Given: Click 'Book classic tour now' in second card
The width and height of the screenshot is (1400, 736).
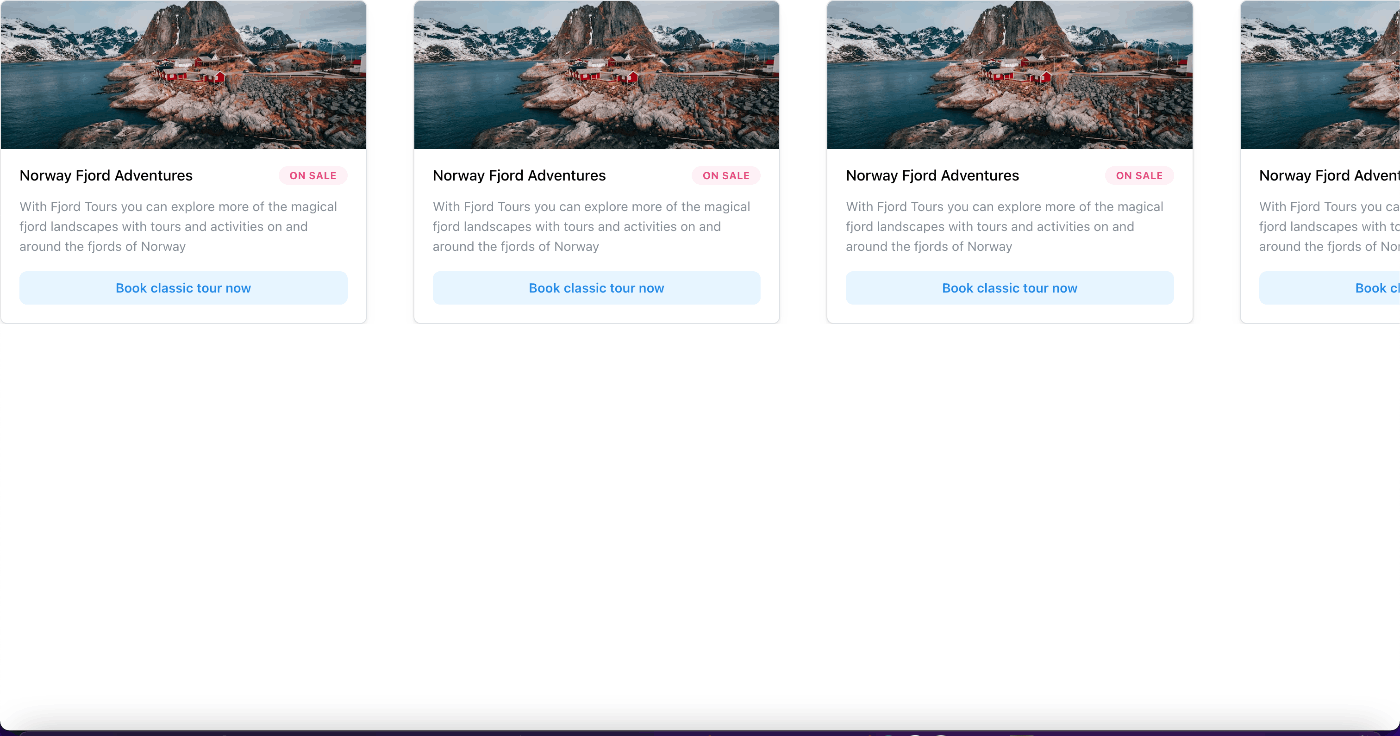Looking at the screenshot, I should coord(597,288).
